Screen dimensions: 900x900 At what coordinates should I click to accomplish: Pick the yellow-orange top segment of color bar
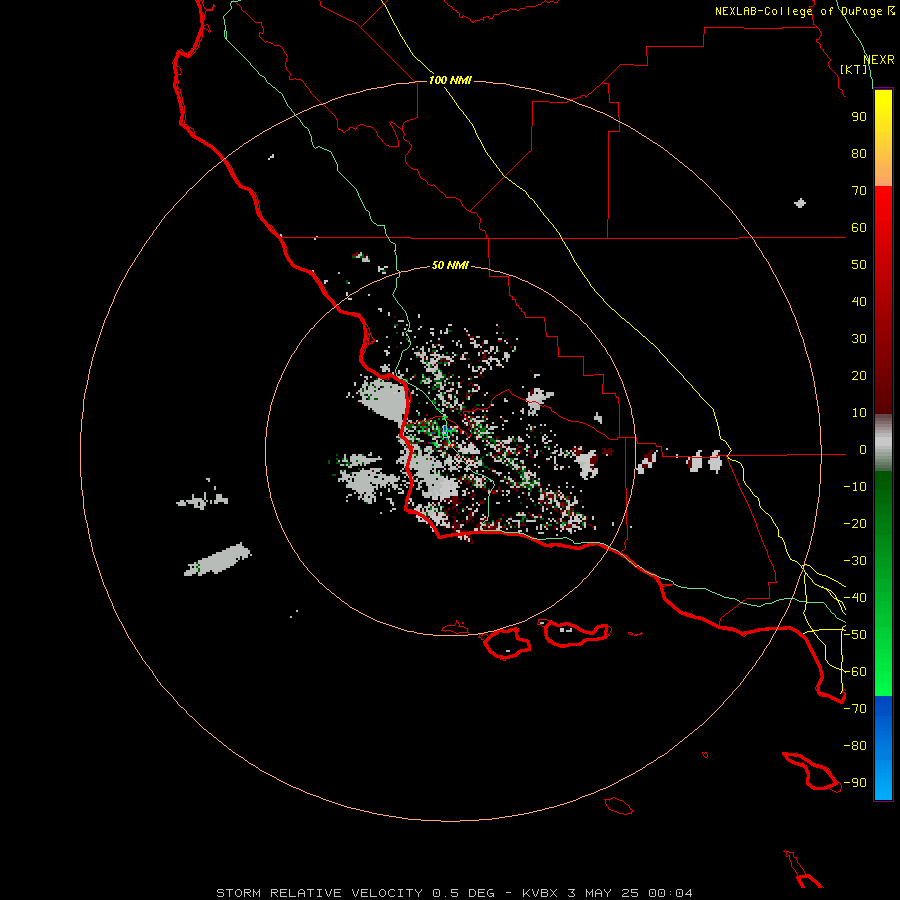click(x=883, y=138)
